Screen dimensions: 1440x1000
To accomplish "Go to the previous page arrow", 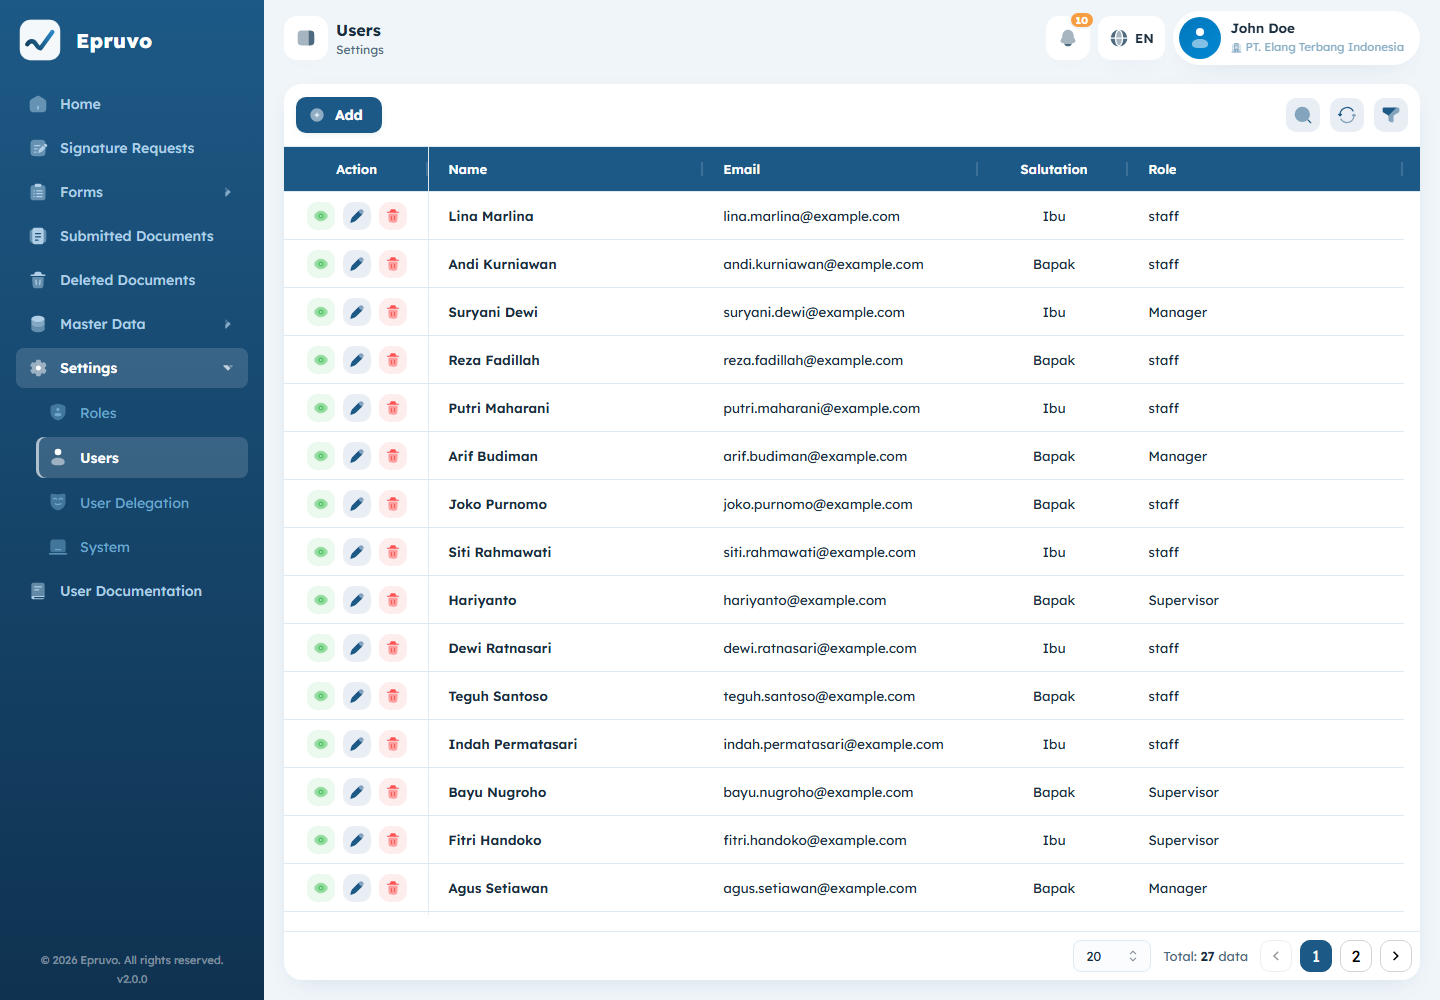I will (1276, 956).
